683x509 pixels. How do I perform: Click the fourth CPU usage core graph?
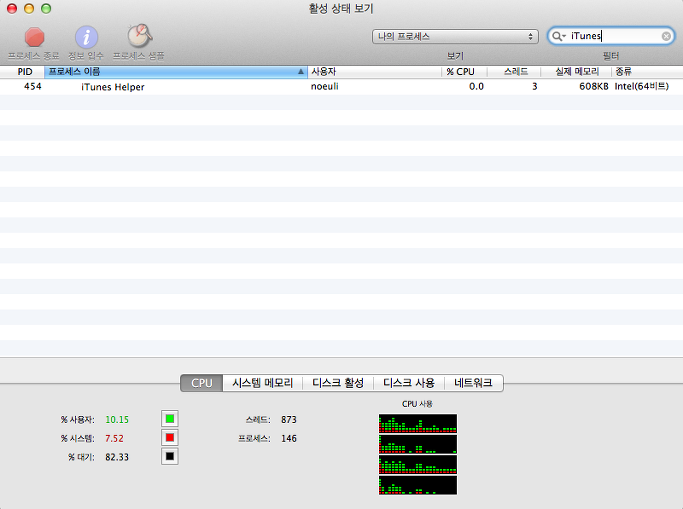pyautogui.click(x=418, y=485)
